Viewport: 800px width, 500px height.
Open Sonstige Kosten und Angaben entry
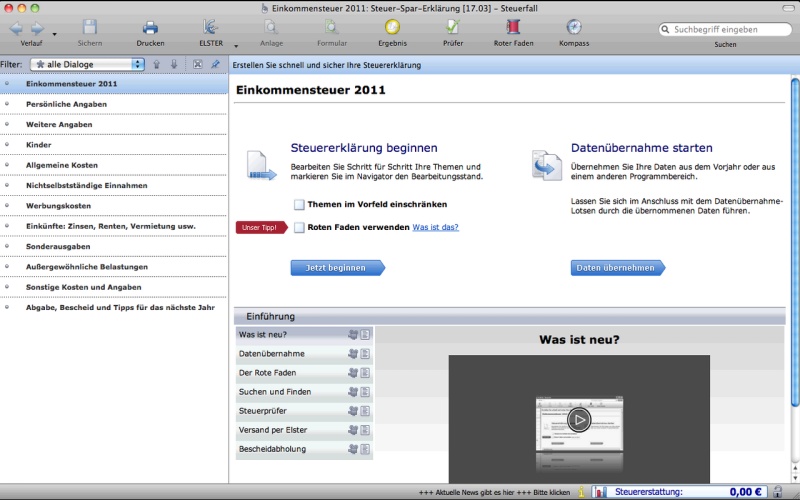(x=114, y=287)
